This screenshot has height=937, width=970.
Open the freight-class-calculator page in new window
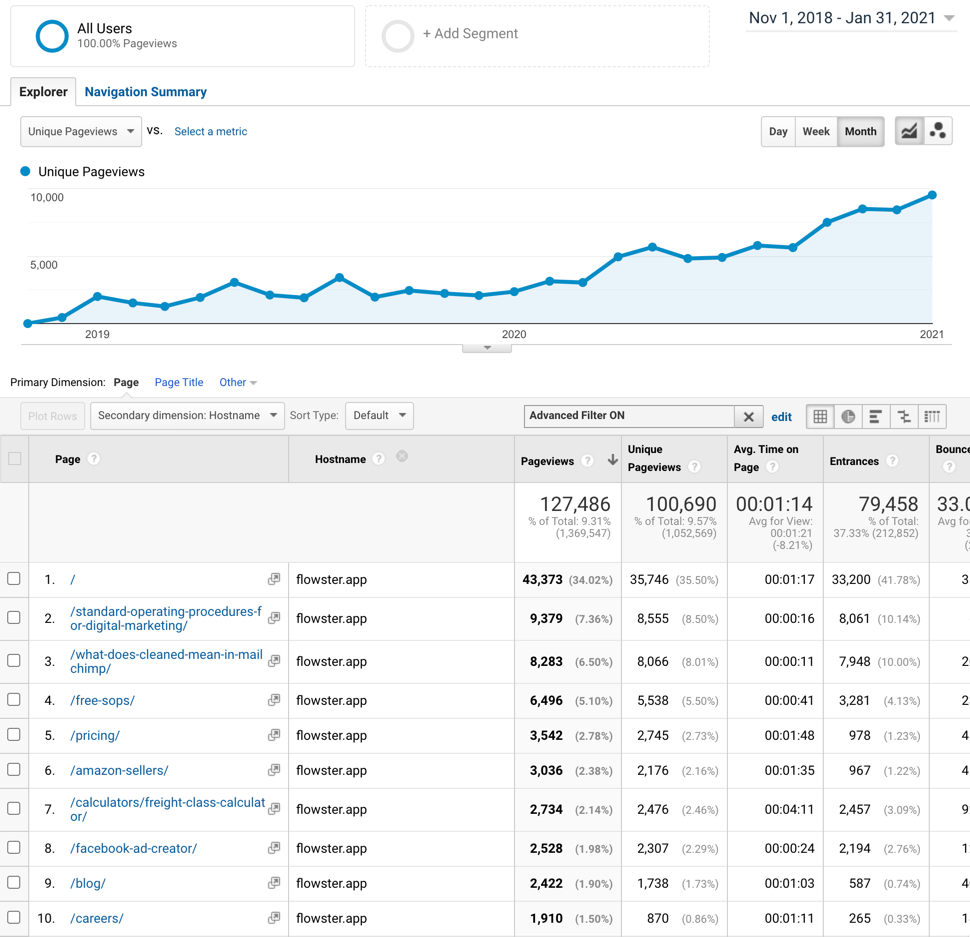tap(273, 809)
